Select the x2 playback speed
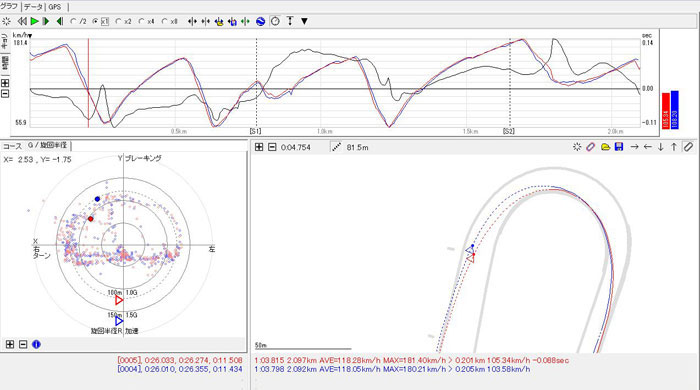This screenshot has width=700, height=390. [123, 21]
